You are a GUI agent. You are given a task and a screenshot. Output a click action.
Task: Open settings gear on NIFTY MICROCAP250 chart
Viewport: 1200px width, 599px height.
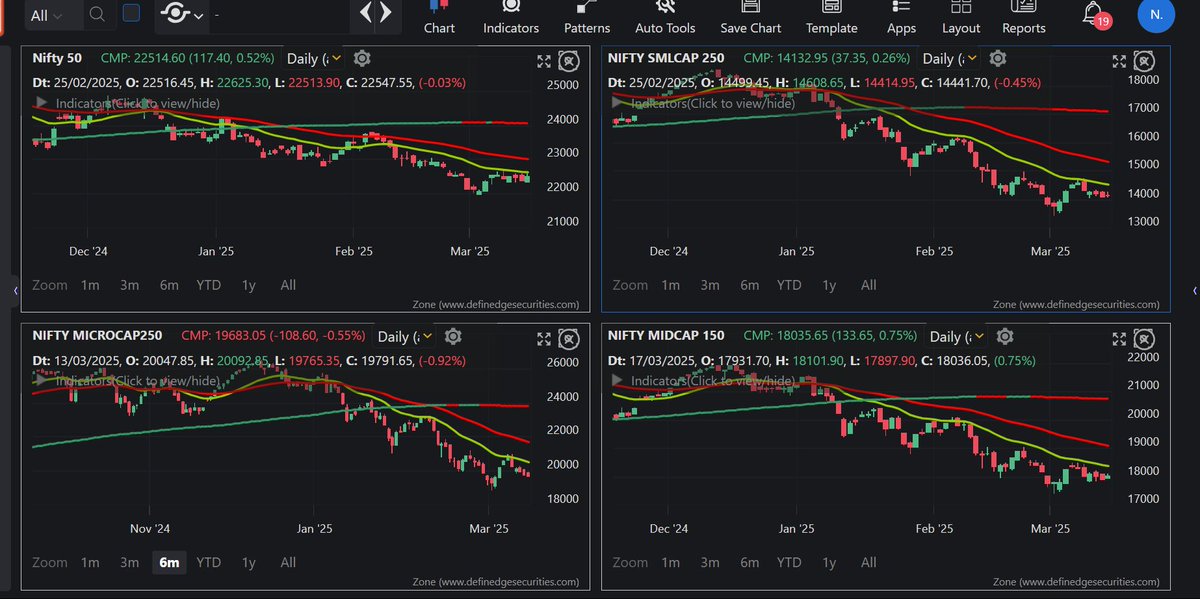pyautogui.click(x=453, y=336)
